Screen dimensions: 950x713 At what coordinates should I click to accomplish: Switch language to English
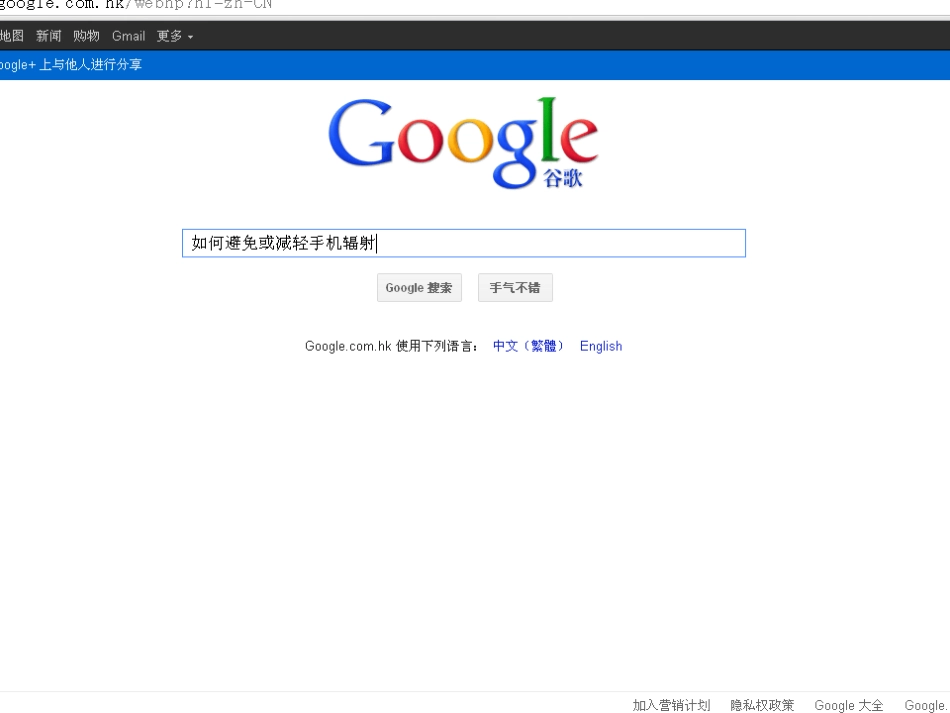click(x=601, y=346)
